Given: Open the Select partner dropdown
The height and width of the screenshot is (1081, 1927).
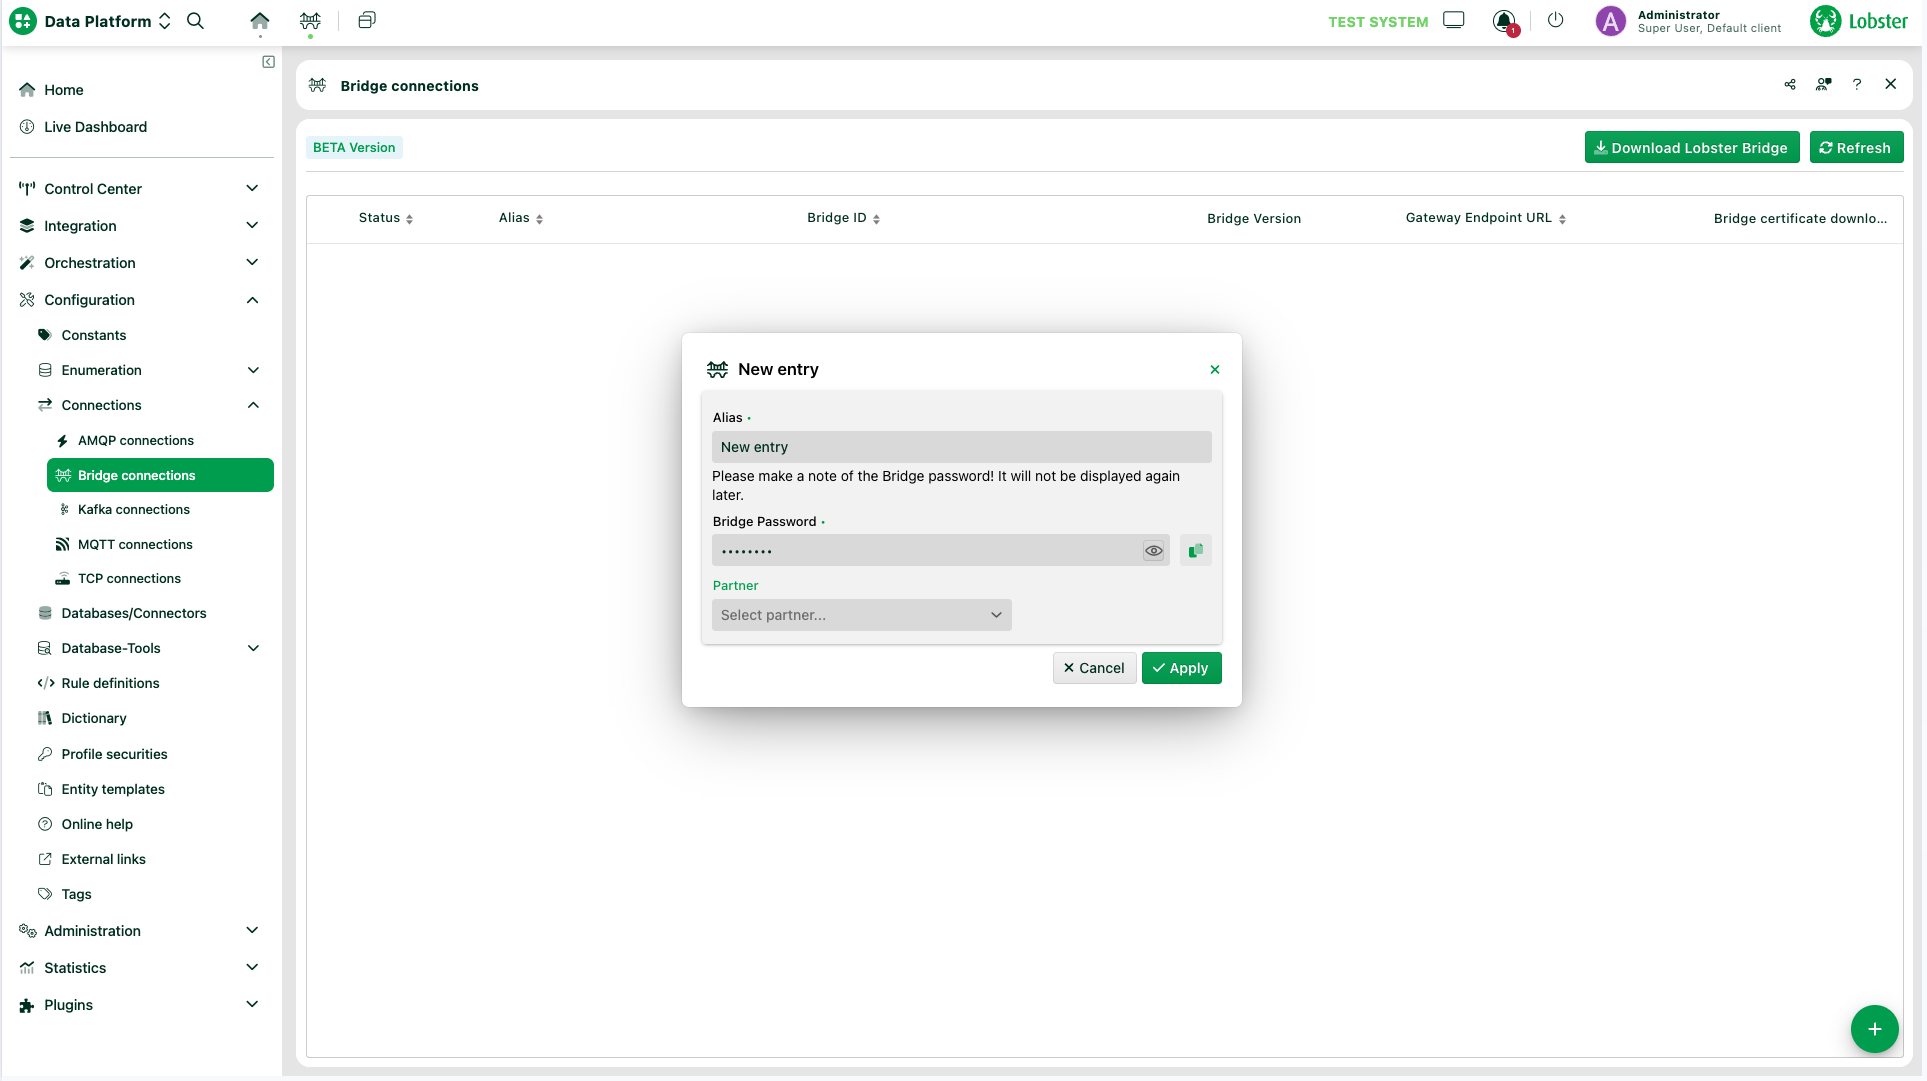Looking at the screenshot, I should [861, 615].
